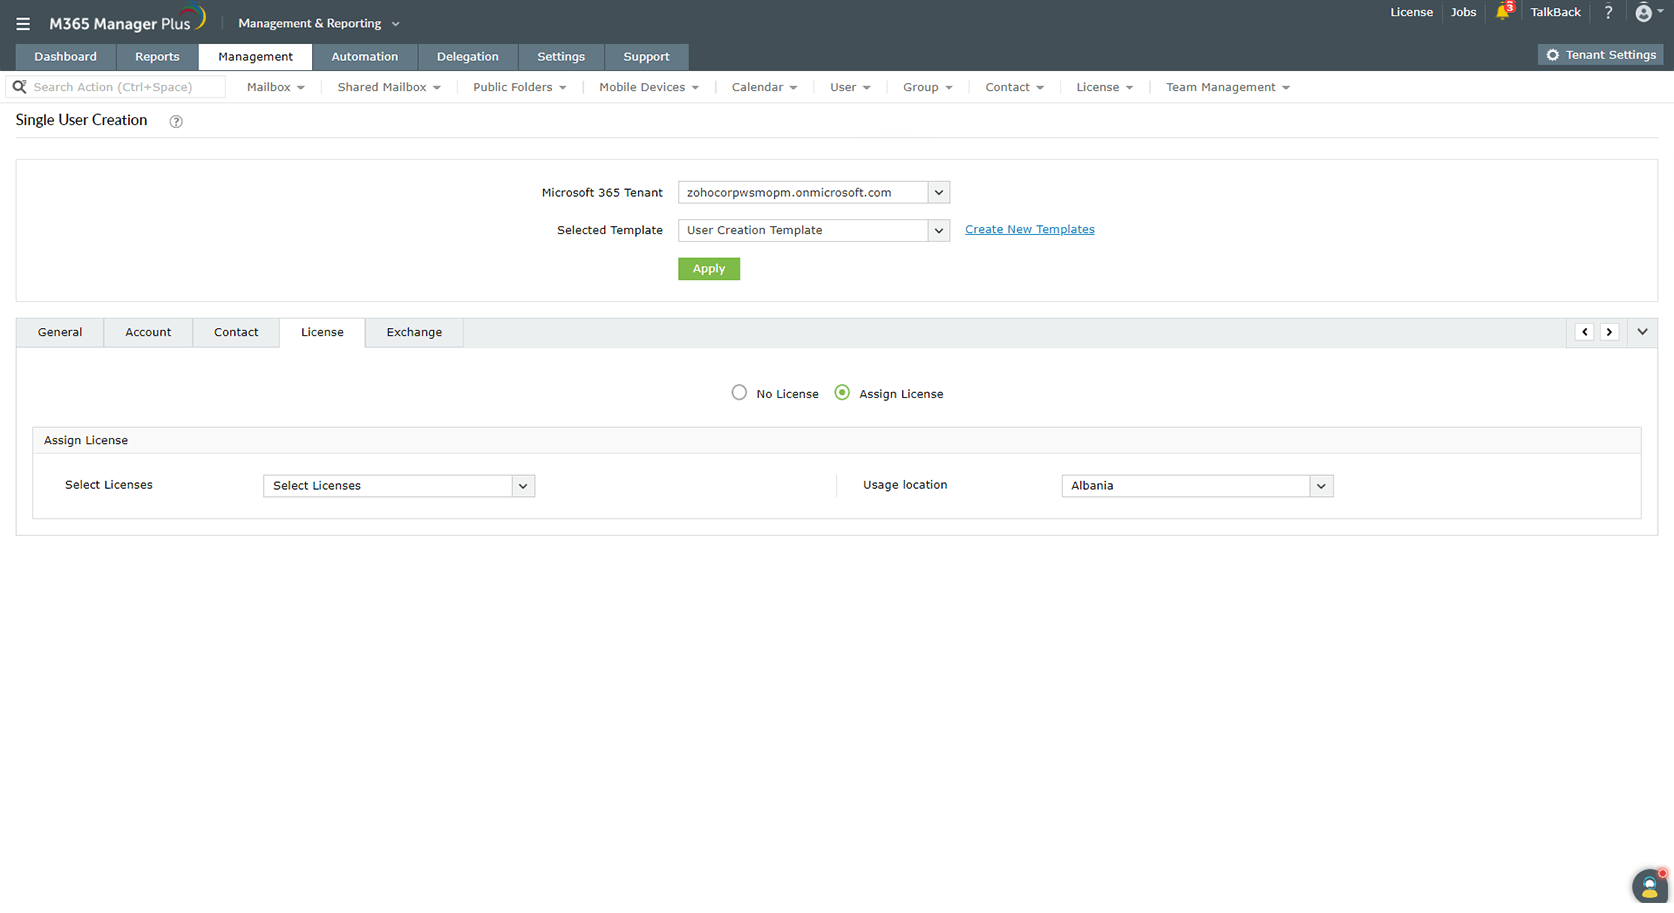Click the M365 Manager Plus logo
1674x913 pixels.
(x=127, y=21)
